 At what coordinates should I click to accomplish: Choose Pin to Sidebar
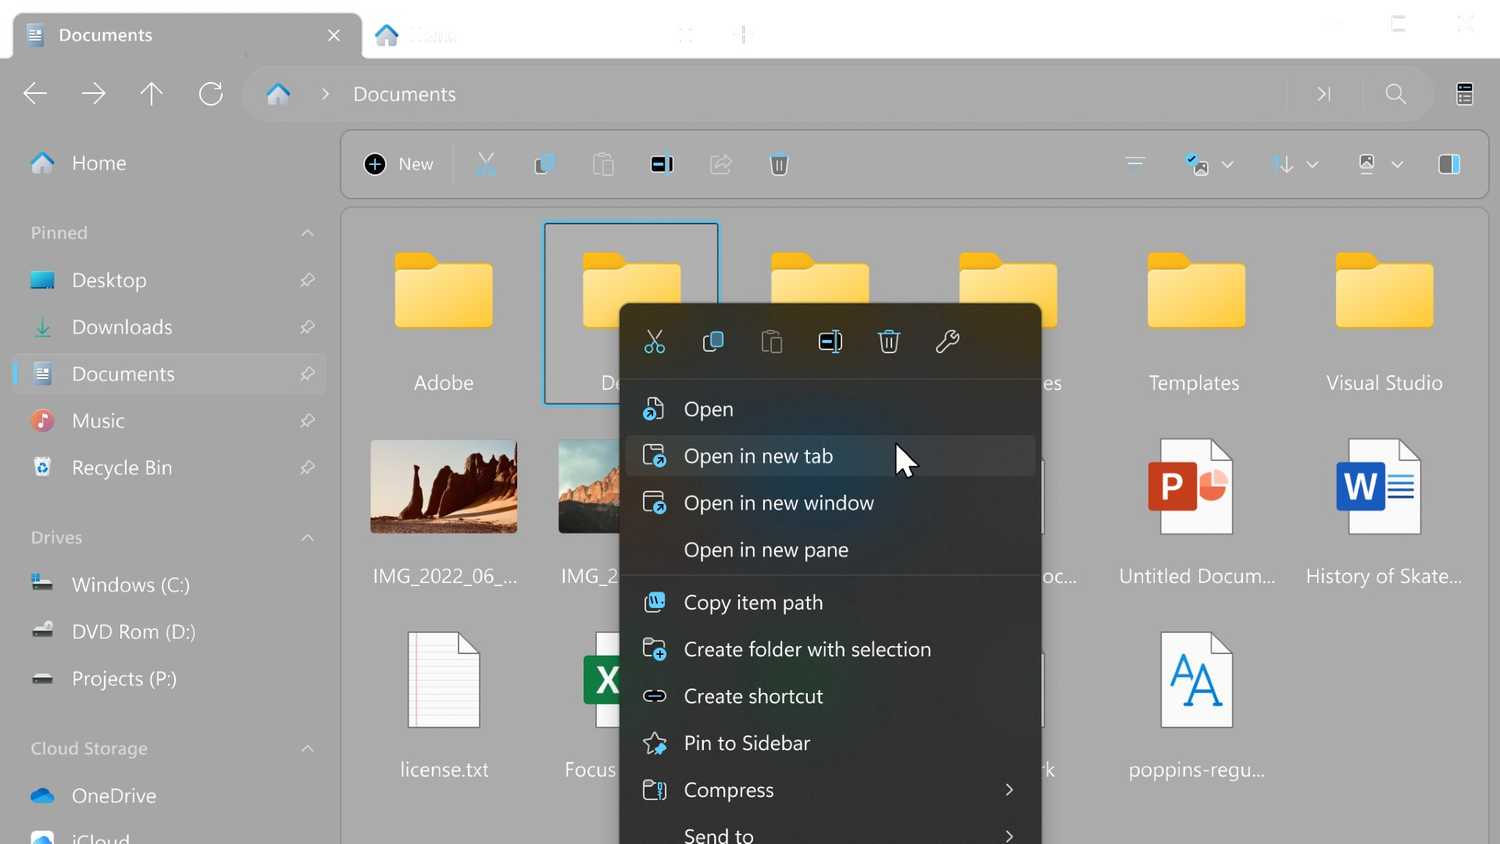point(830,743)
